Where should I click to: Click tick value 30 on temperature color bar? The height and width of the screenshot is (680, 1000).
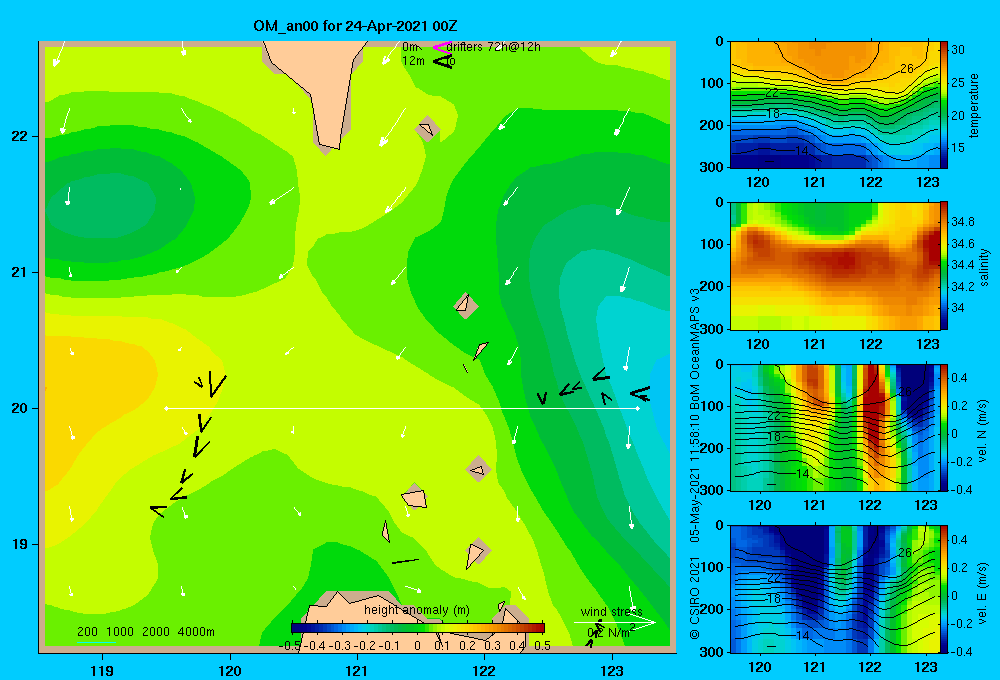[957, 50]
